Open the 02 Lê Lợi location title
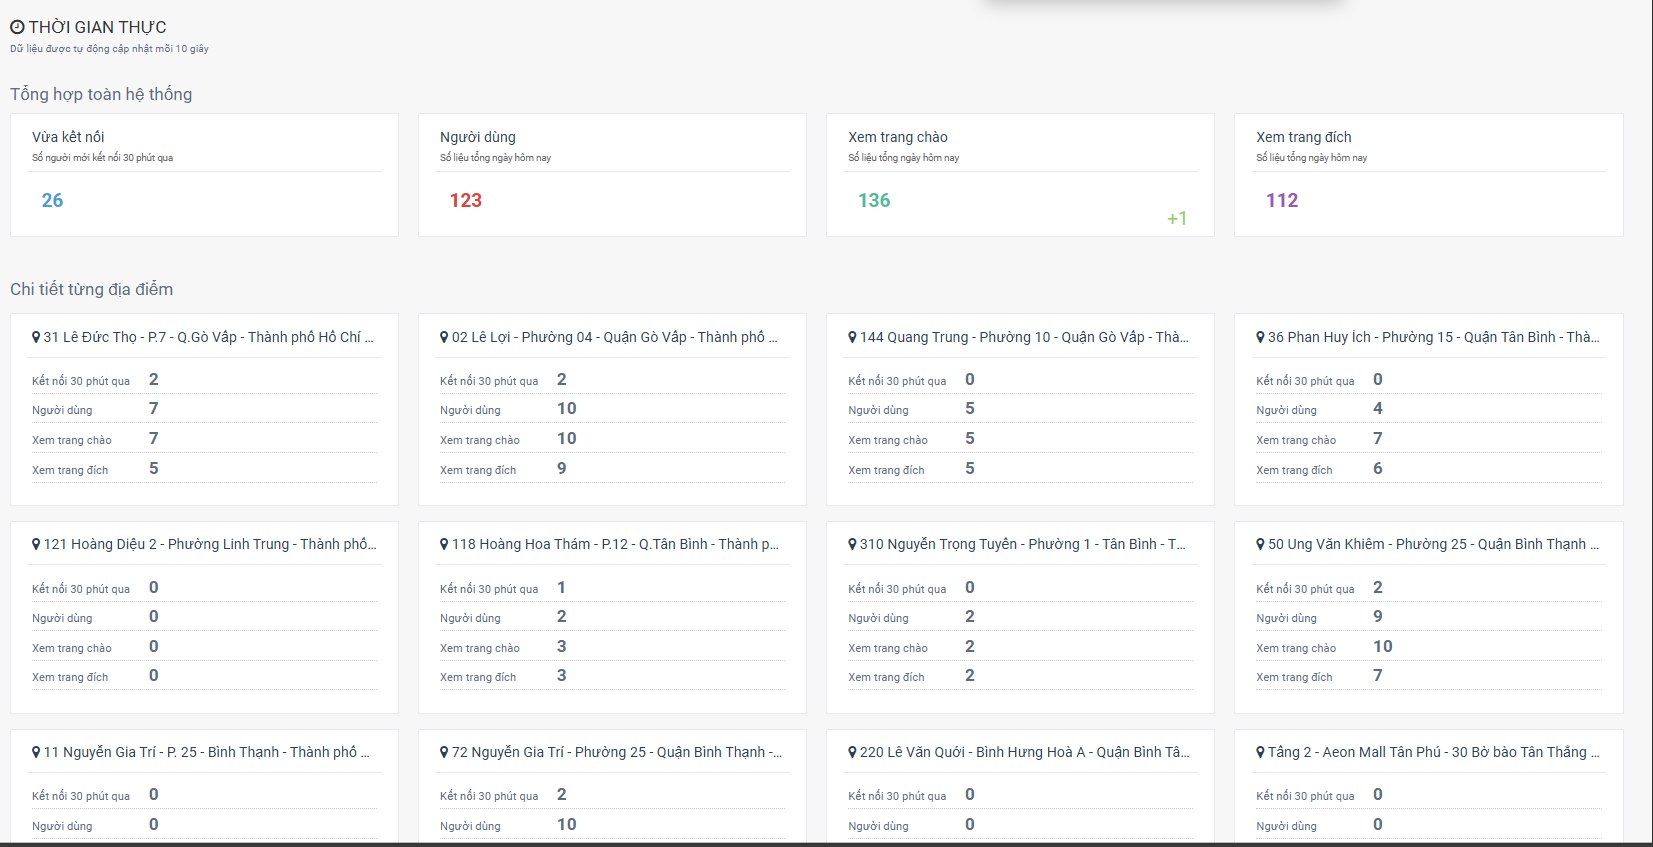Screen dimensions: 1653x847 coord(614,337)
